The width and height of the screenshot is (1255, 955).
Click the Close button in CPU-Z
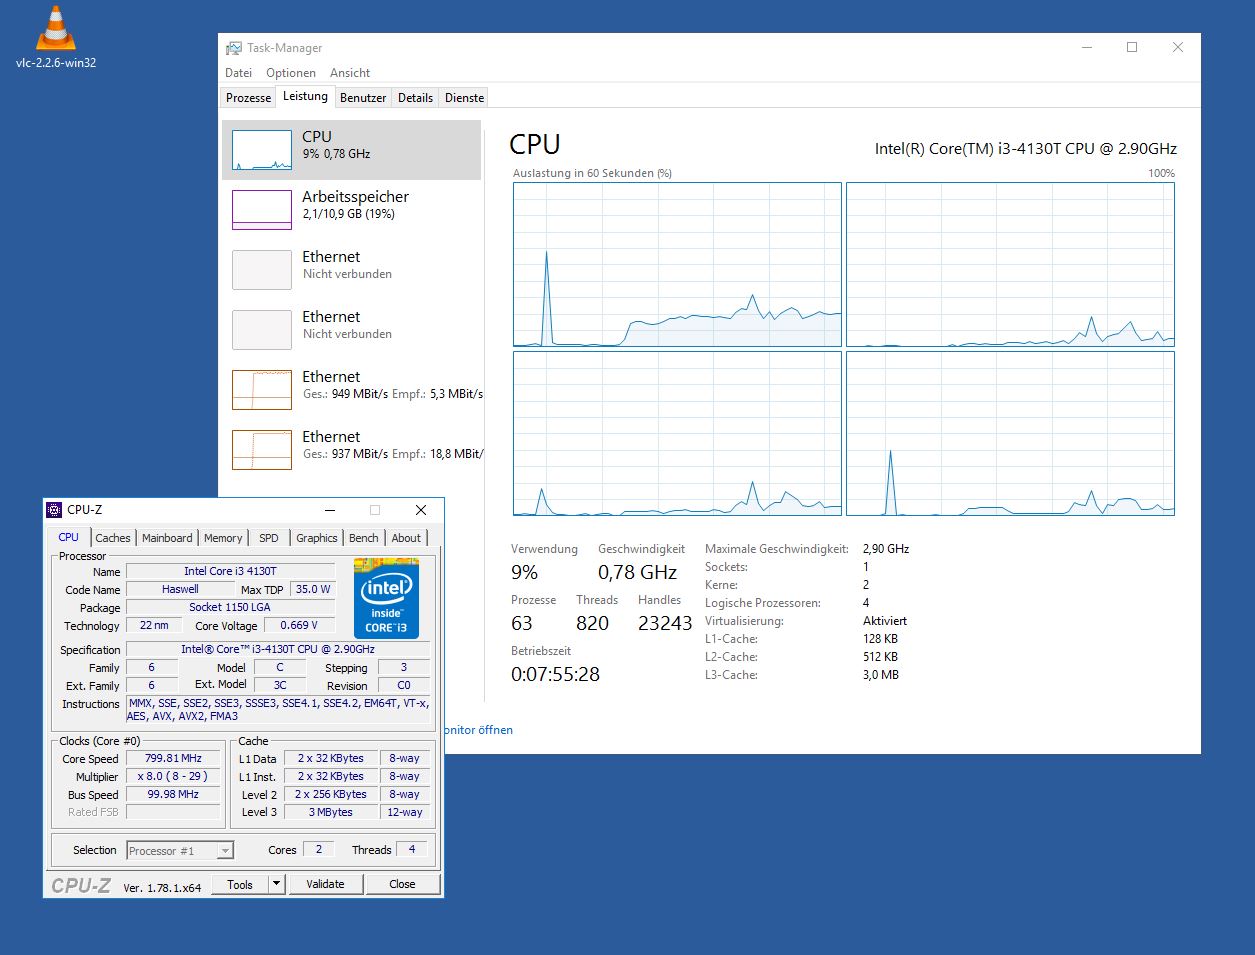pyautogui.click(x=402, y=884)
